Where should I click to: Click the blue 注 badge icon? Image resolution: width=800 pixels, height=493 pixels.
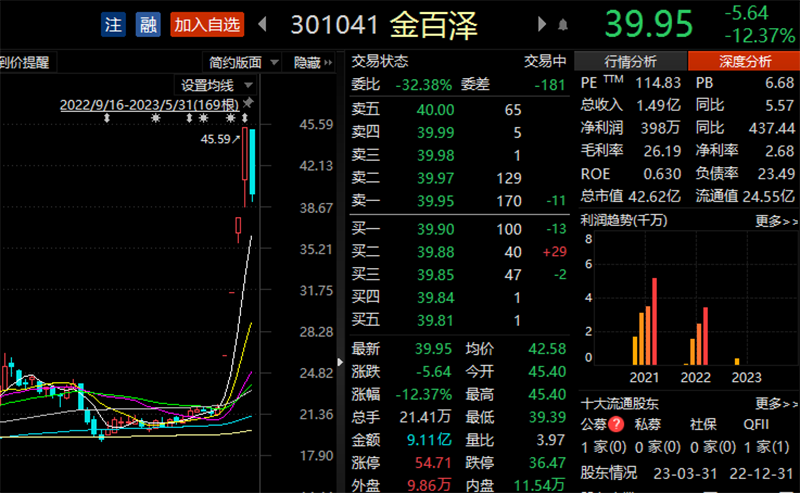coord(113,24)
